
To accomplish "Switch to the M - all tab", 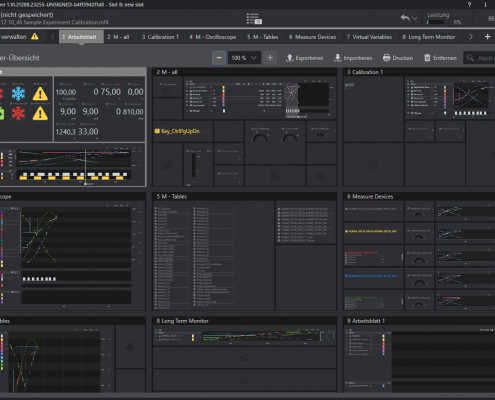I will (118, 37).
